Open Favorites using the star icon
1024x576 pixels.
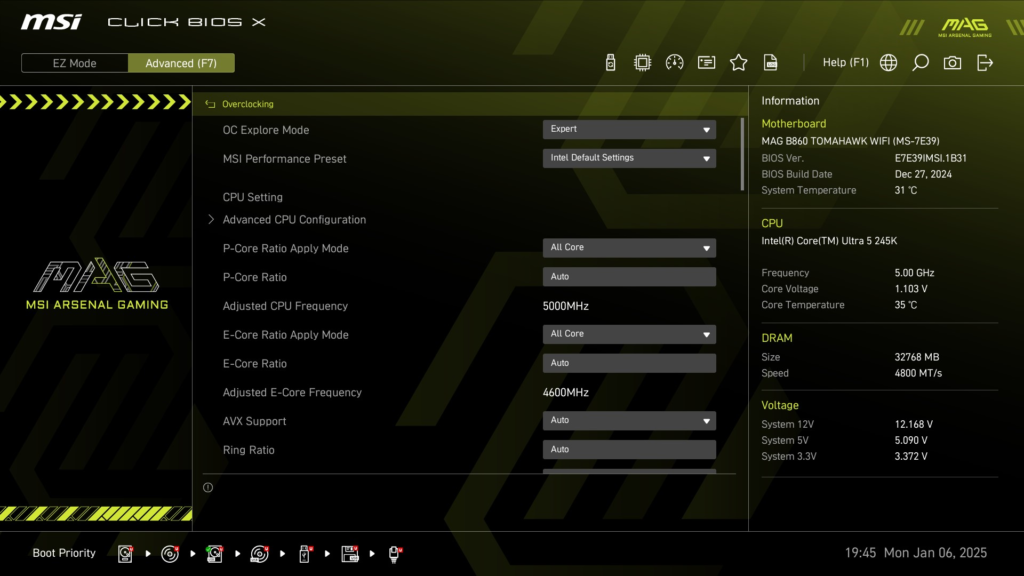click(738, 62)
